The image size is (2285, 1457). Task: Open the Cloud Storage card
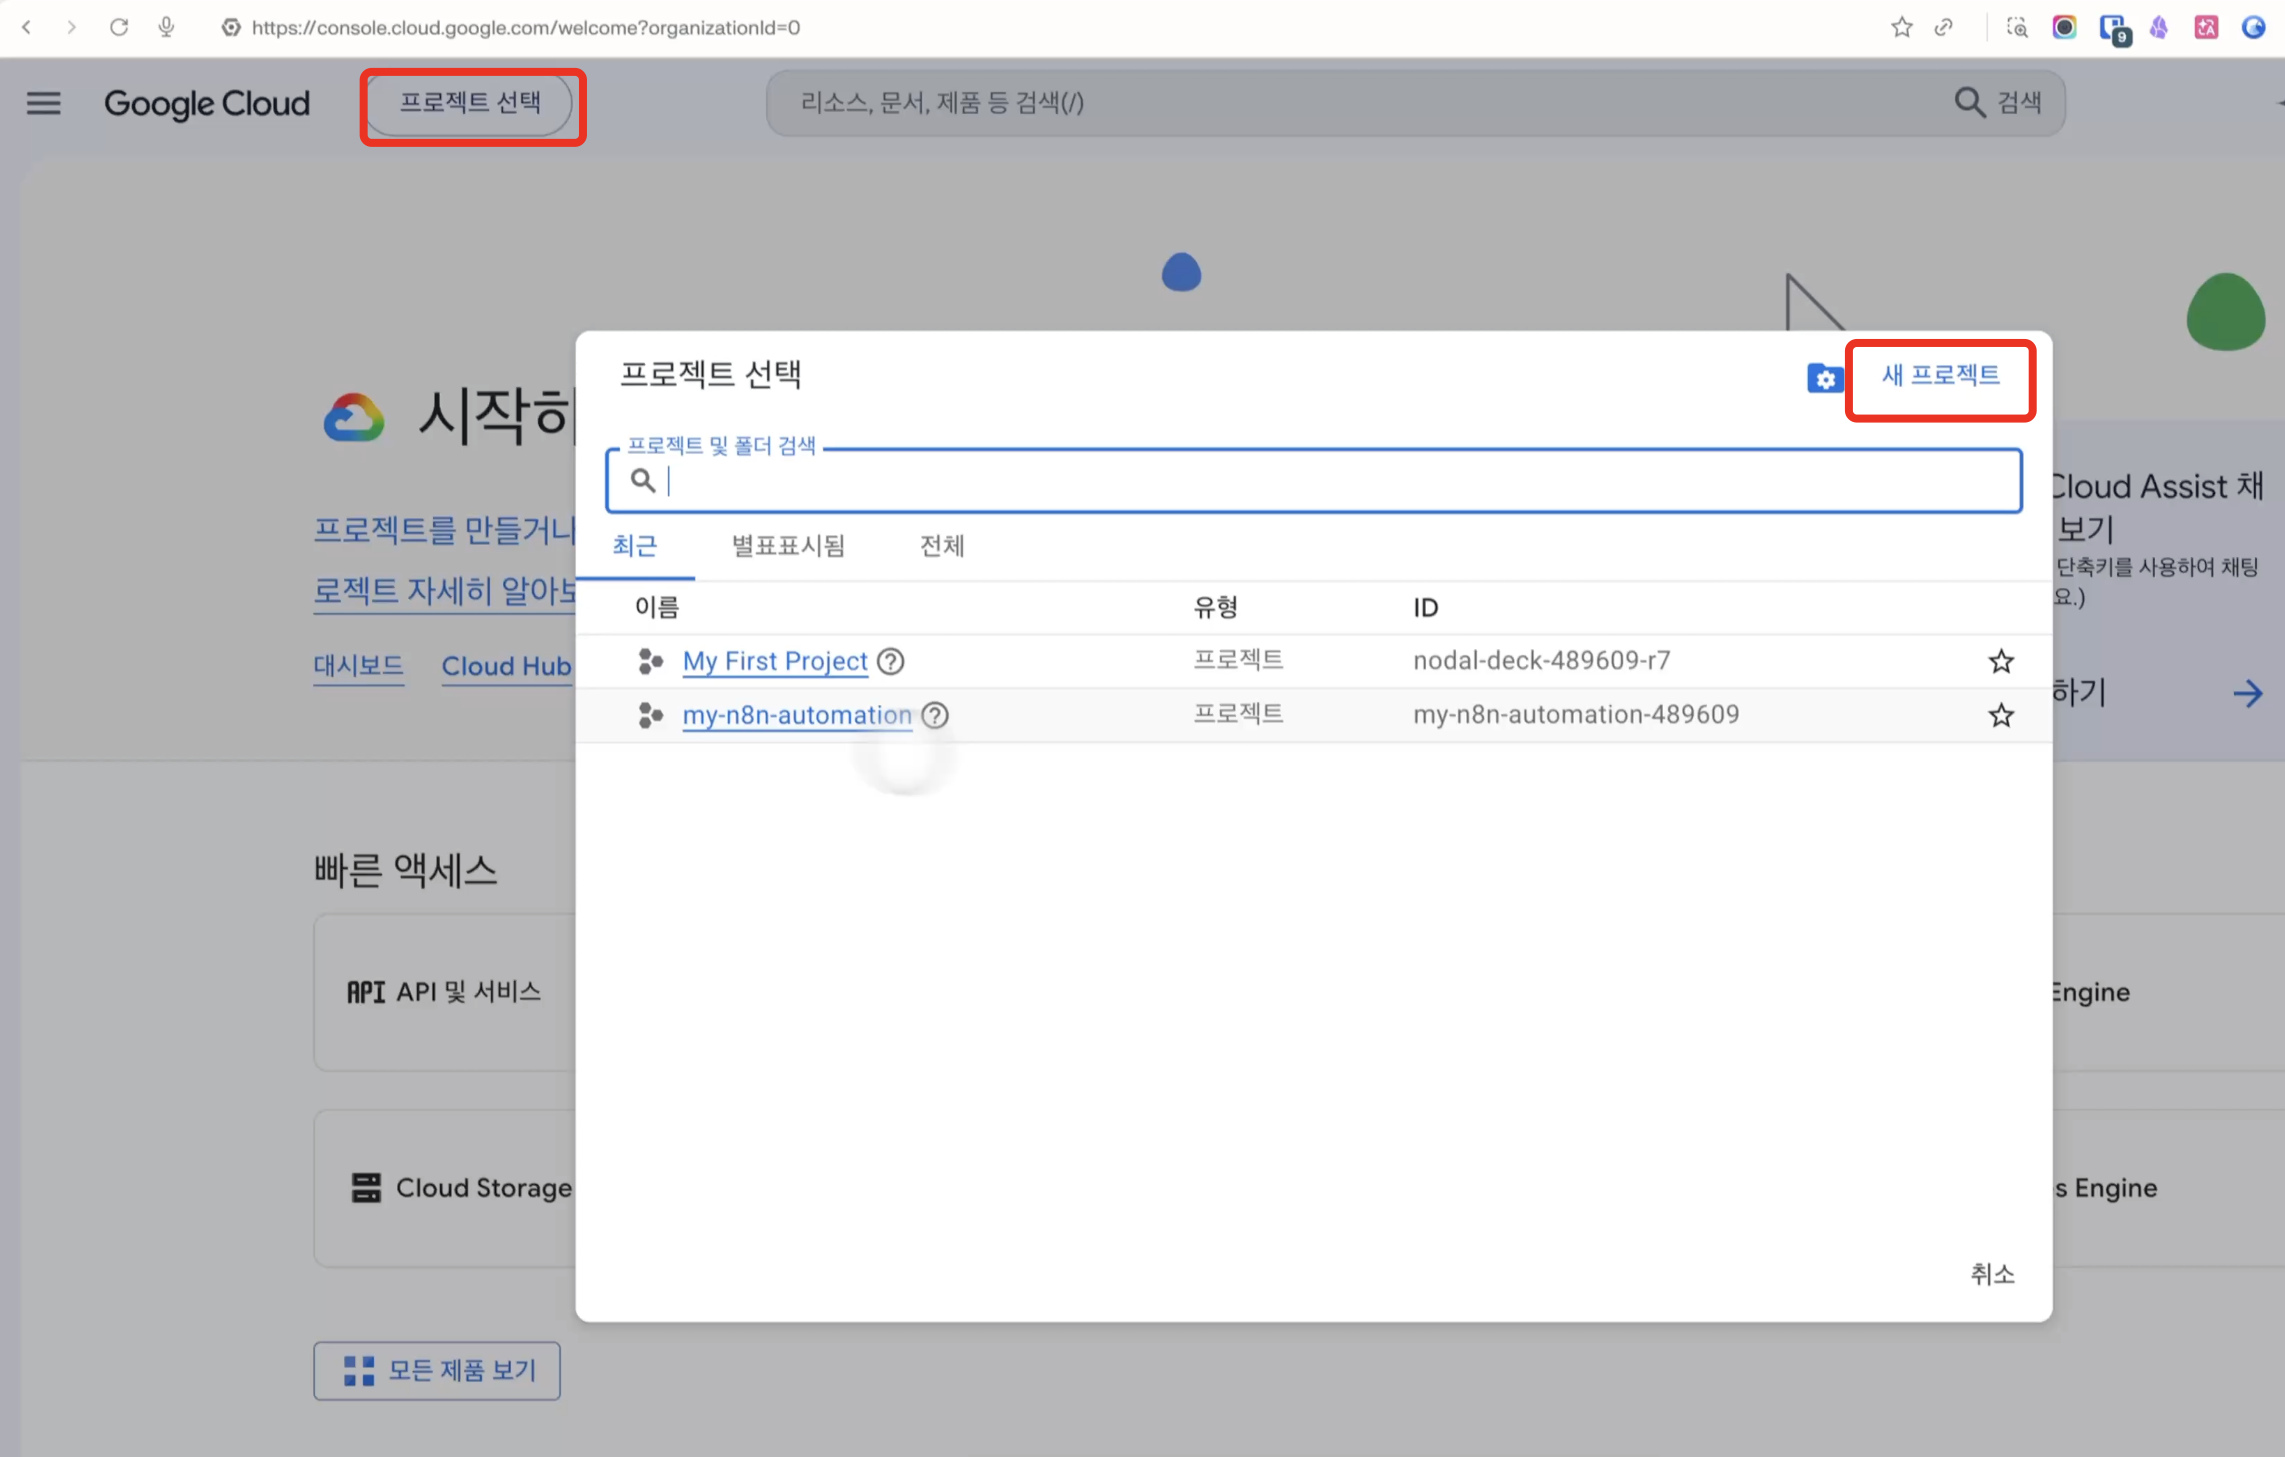coord(445,1188)
